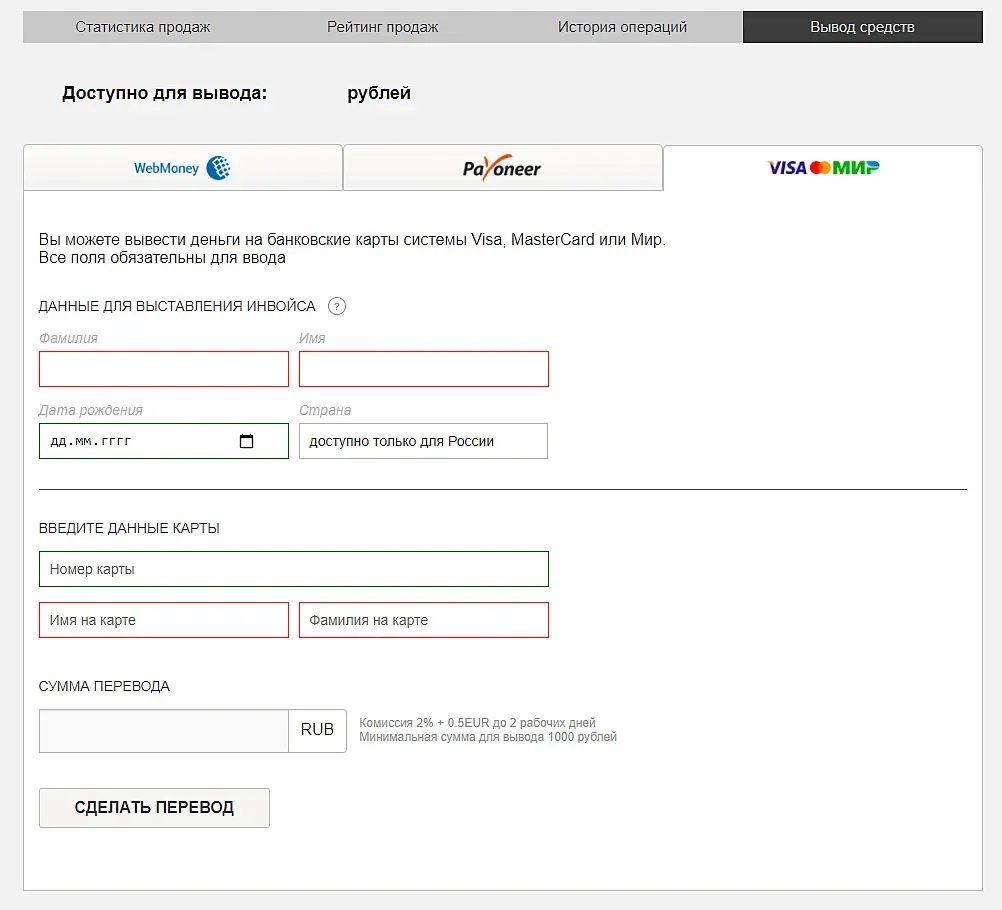This screenshot has width=1002, height=910.
Task: Open the calendar picker in birth date field
Action: (x=247, y=441)
